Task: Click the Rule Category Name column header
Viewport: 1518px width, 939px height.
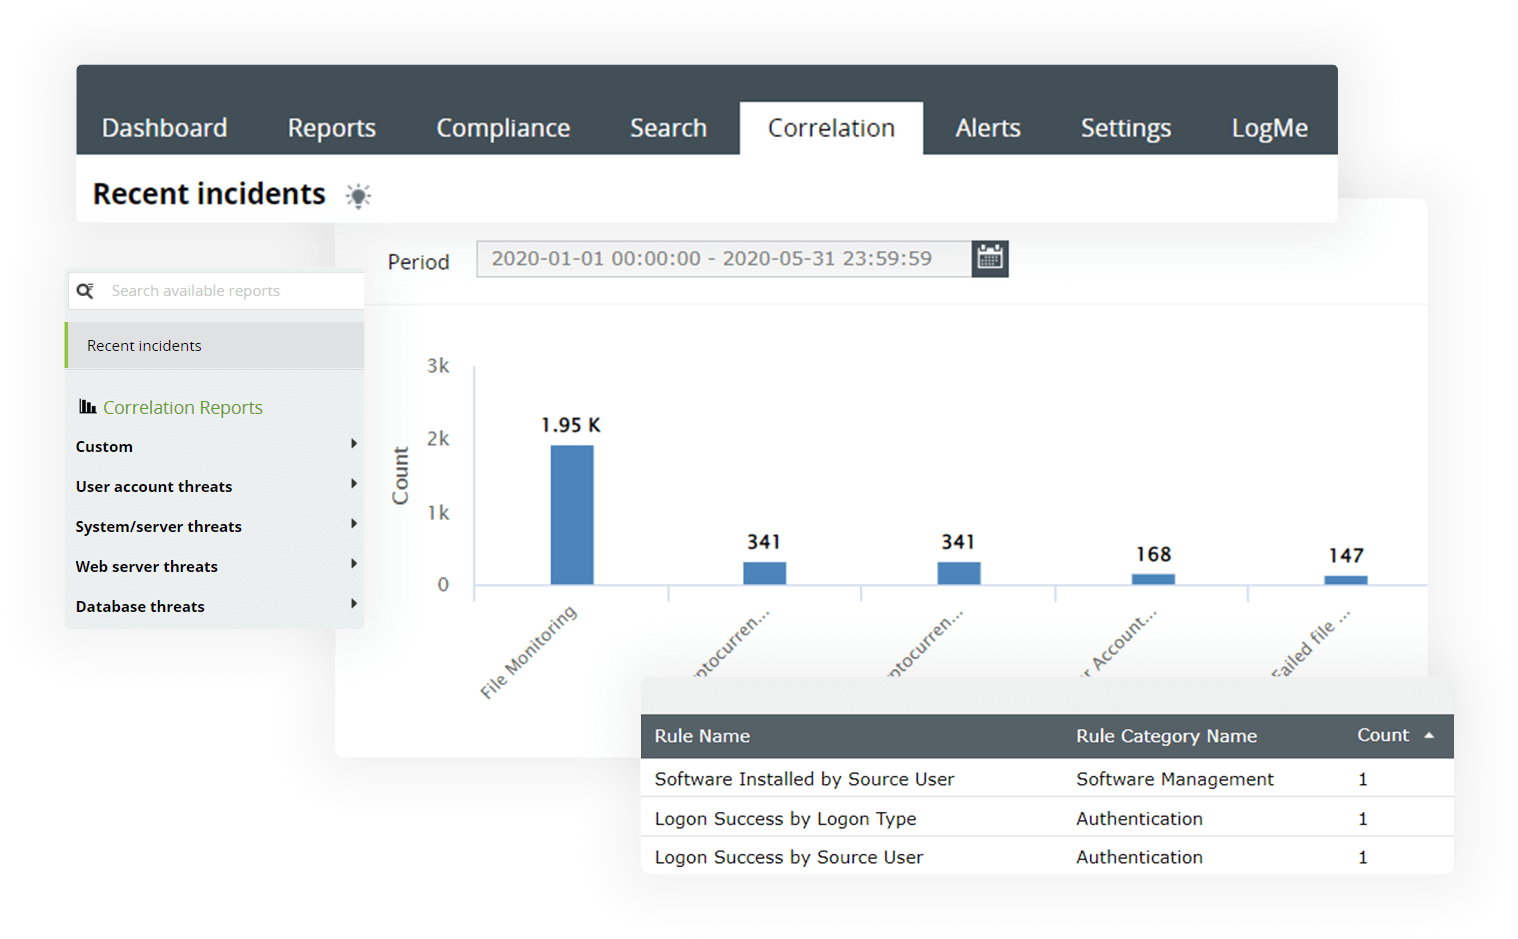Action: (1166, 736)
